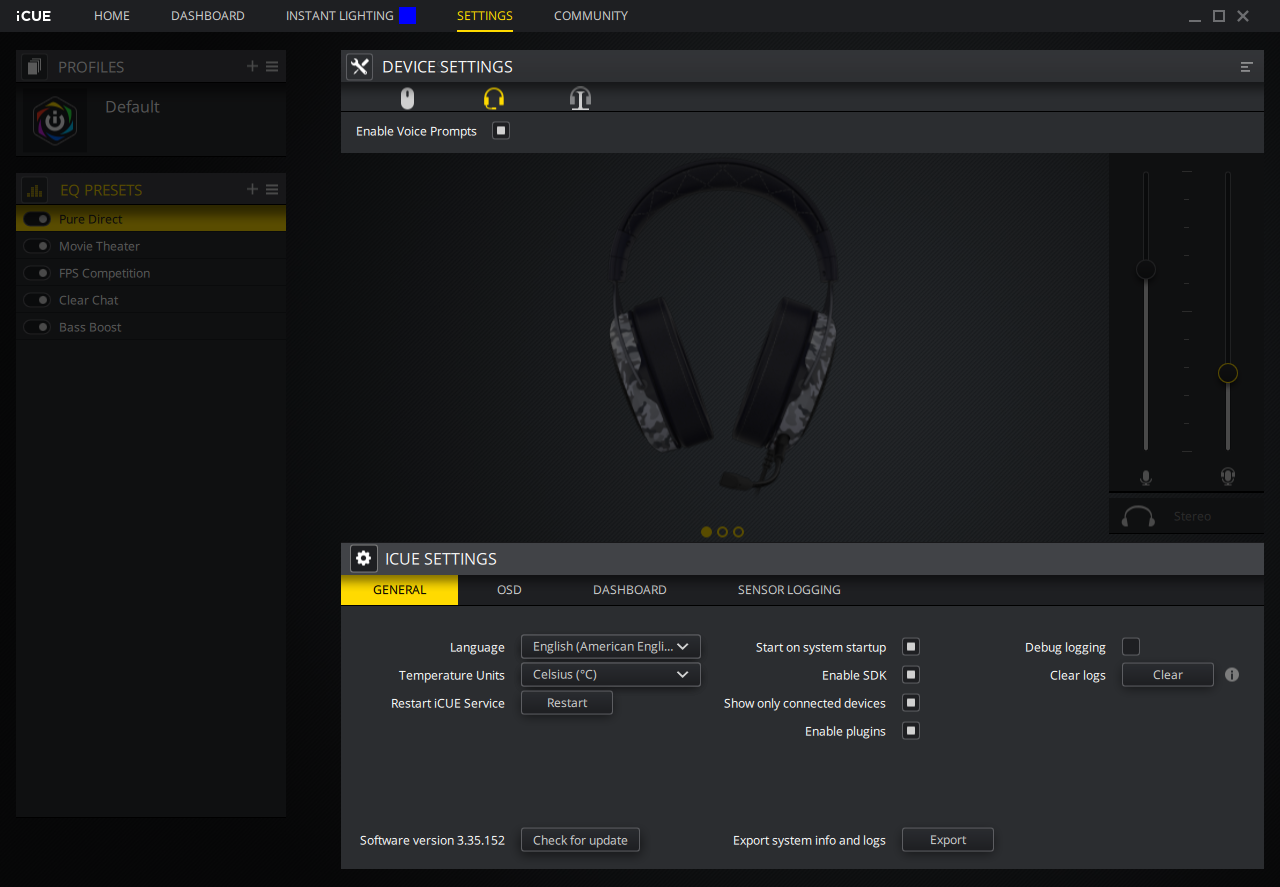Click the Clear logs button
The image size is (1280, 887).
click(1168, 674)
